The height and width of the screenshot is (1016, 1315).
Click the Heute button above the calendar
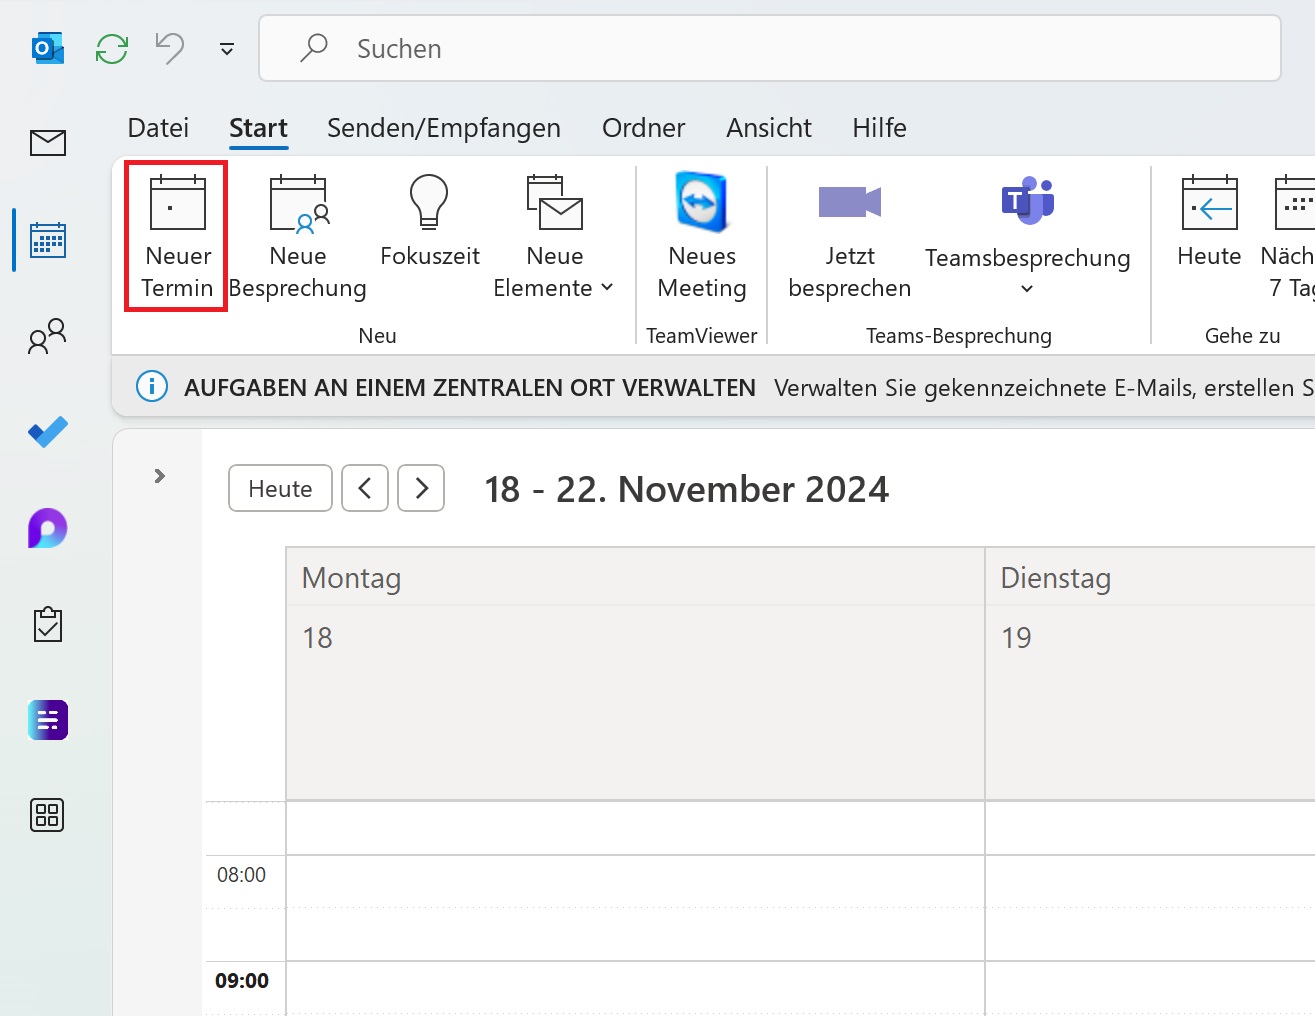click(x=280, y=488)
